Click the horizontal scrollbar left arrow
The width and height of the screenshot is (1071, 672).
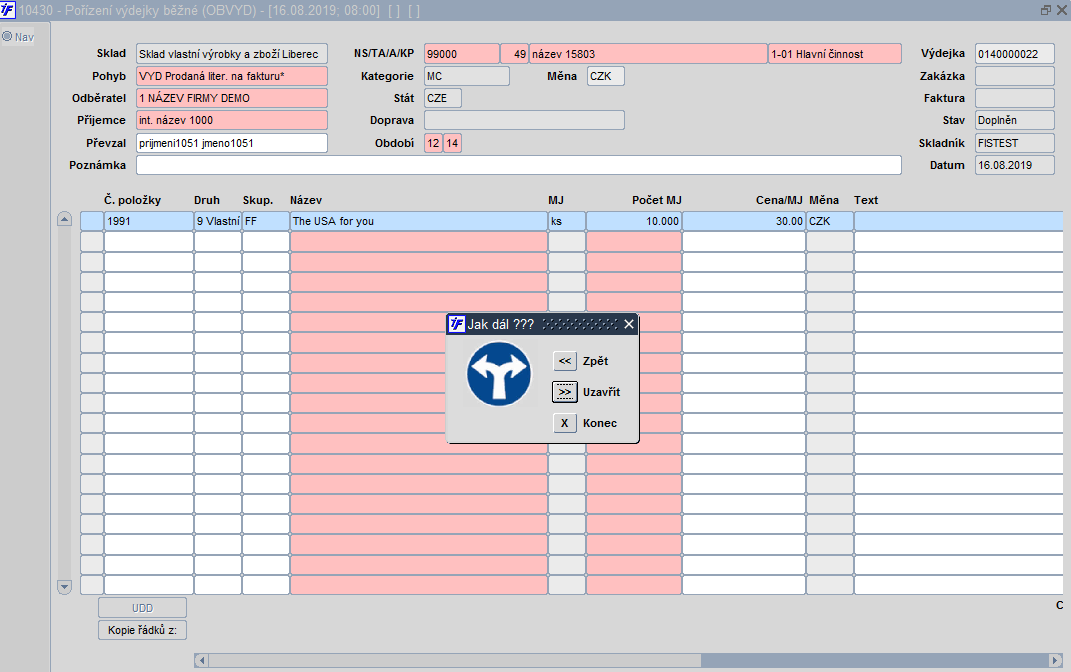[x=201, y=660]
